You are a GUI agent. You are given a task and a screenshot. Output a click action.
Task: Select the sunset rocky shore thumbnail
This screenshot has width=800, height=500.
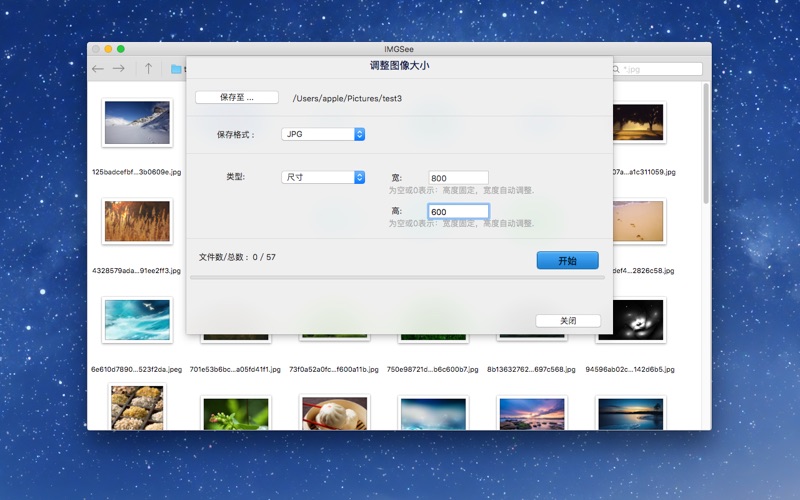point(532,413)
